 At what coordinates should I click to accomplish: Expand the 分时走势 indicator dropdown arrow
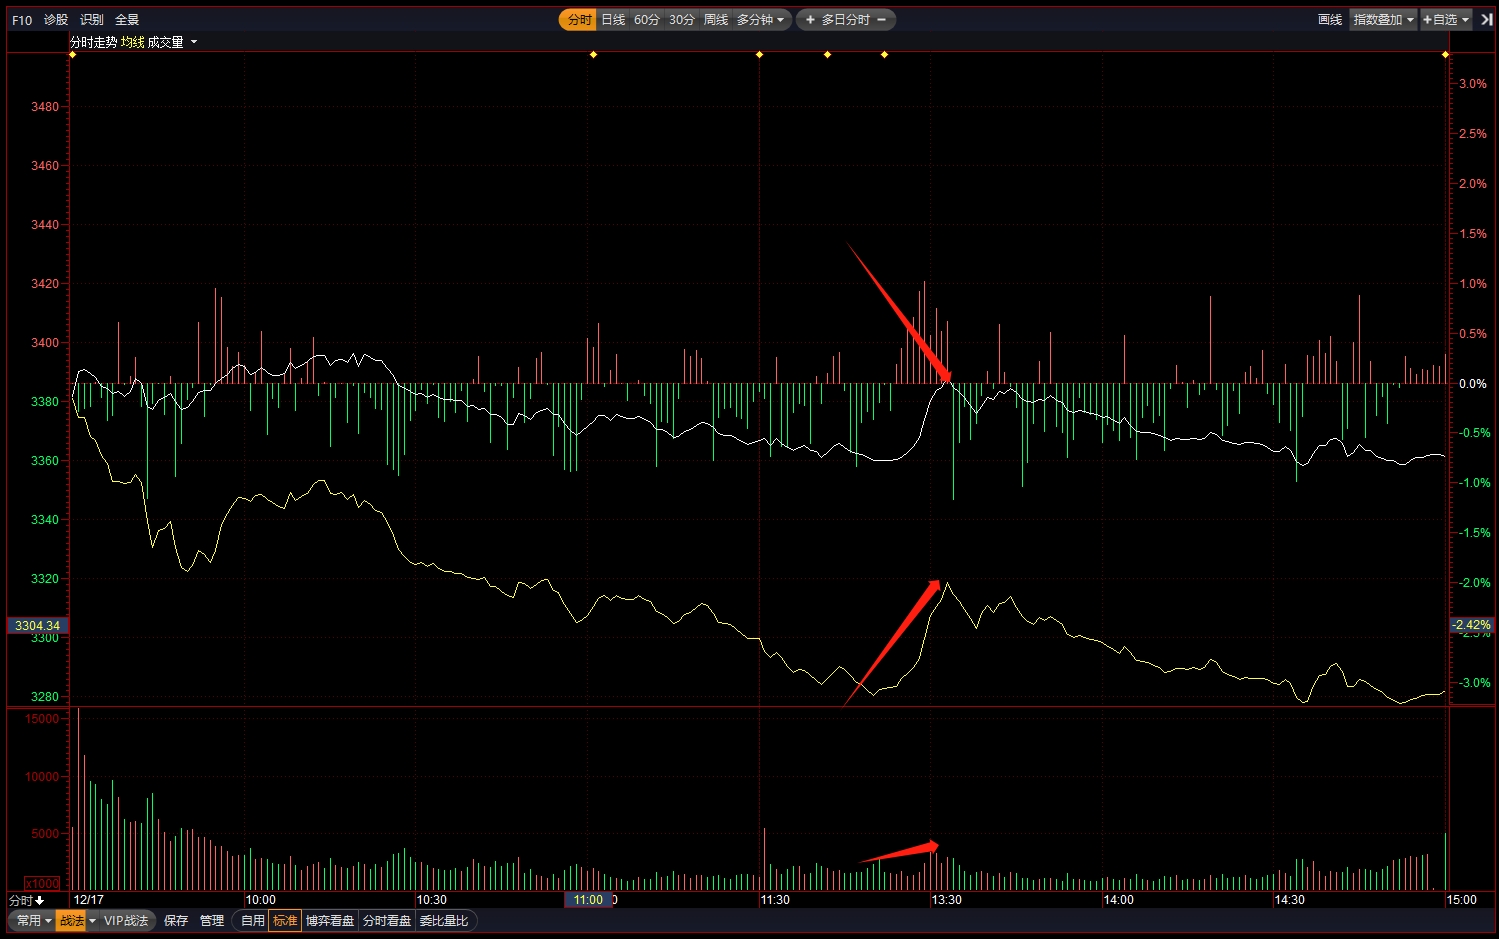click(x=194, y=42)
